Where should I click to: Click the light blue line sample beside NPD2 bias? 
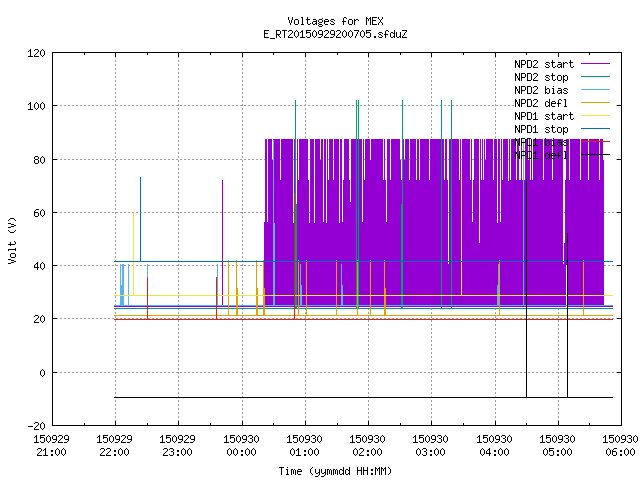(595, 89)
